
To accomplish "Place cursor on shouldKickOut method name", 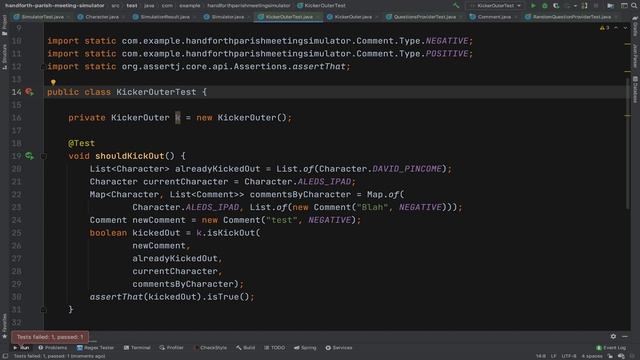I will (x=129, y=156).
